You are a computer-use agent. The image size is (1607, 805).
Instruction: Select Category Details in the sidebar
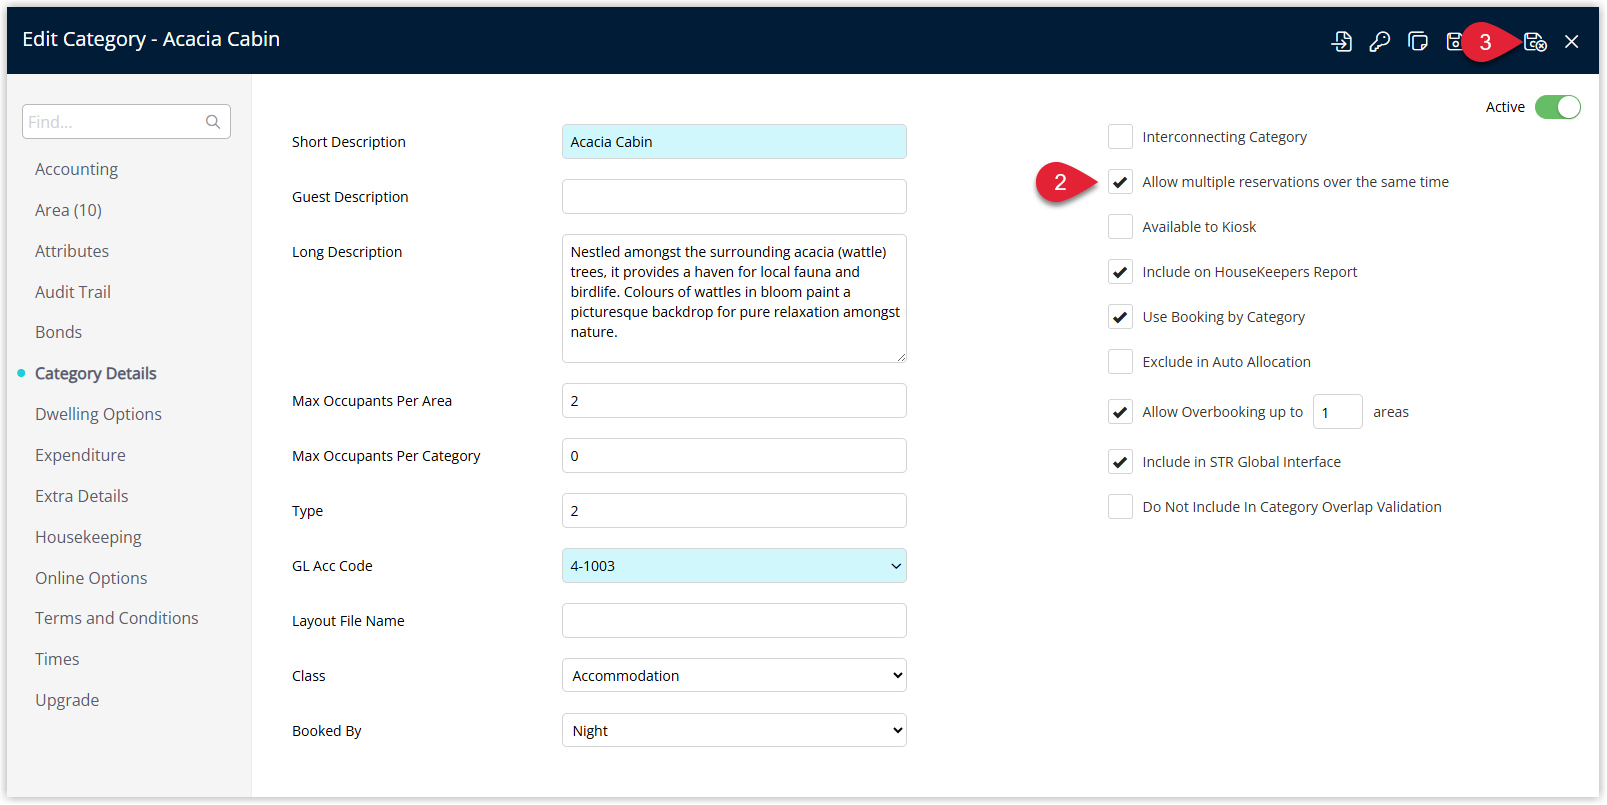pos(96,373)
